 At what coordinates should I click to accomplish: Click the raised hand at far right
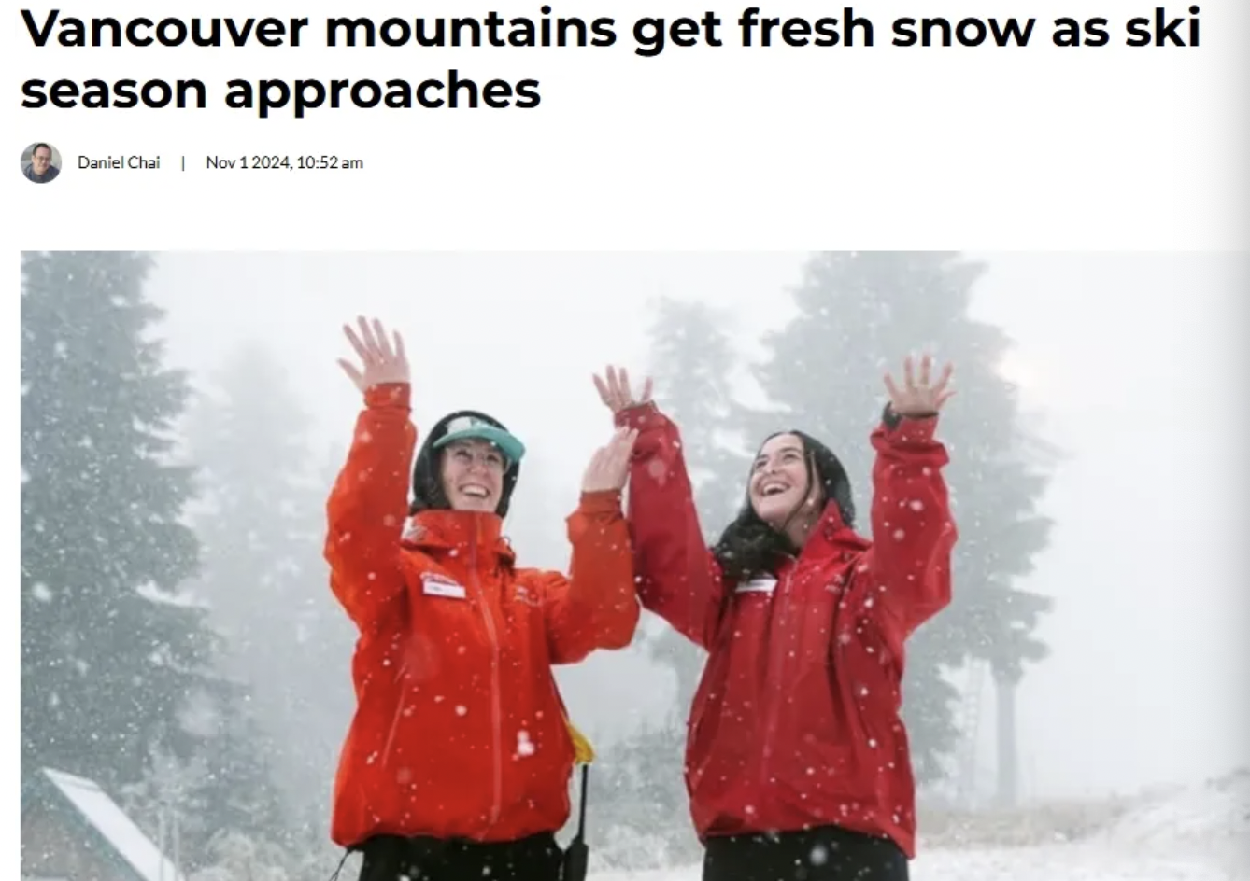point(918,385)
